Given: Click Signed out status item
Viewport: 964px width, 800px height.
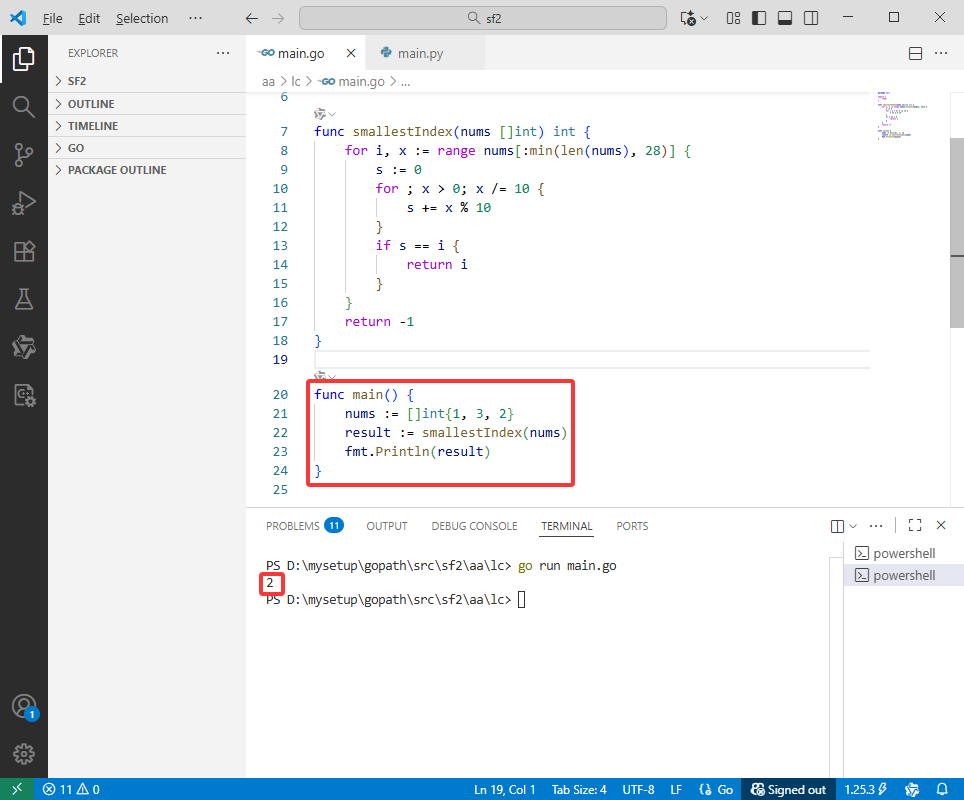Looking at the screenshot, I should coord(788,790).
